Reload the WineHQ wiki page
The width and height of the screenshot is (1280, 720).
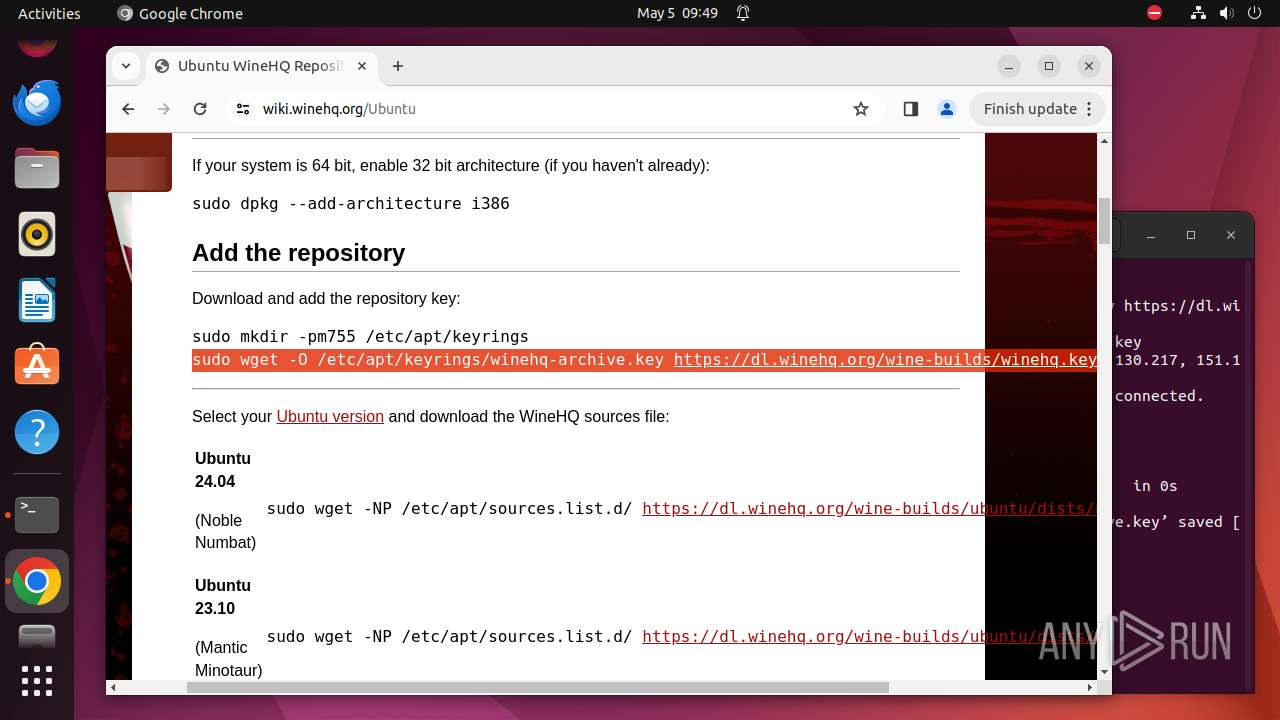200,109
